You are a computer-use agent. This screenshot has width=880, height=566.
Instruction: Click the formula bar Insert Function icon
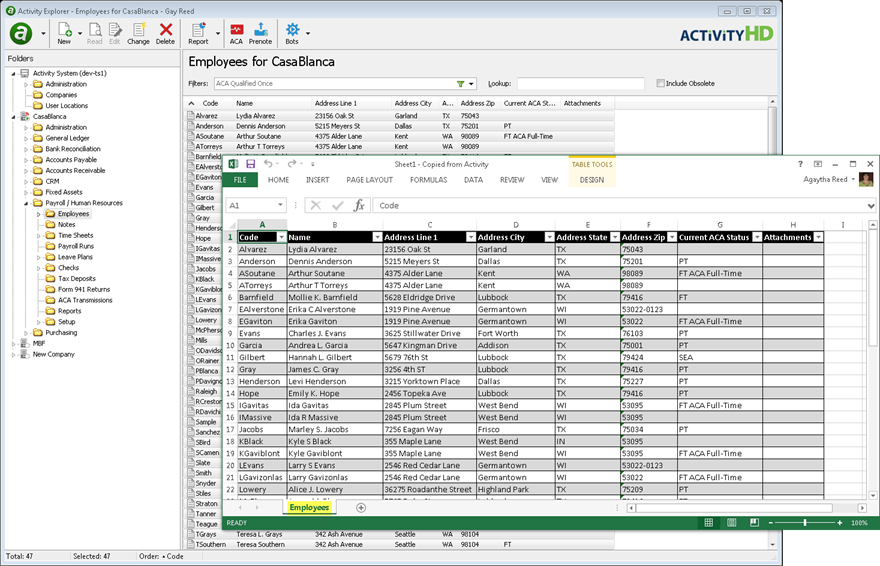(x=359, y=205)
